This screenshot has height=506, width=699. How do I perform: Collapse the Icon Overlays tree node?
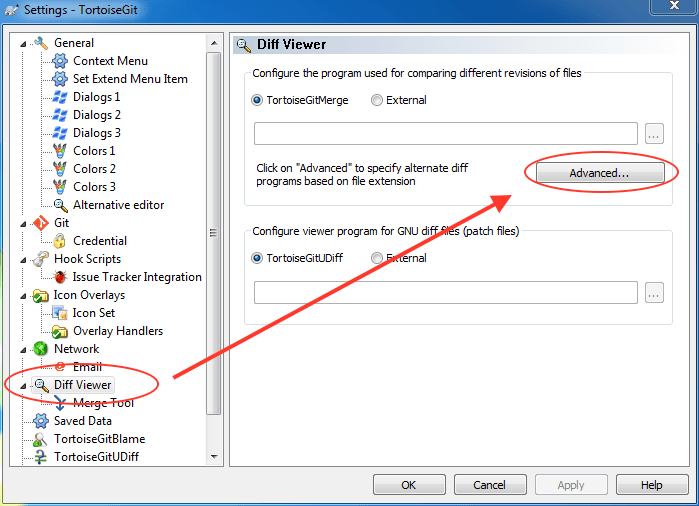23,296
